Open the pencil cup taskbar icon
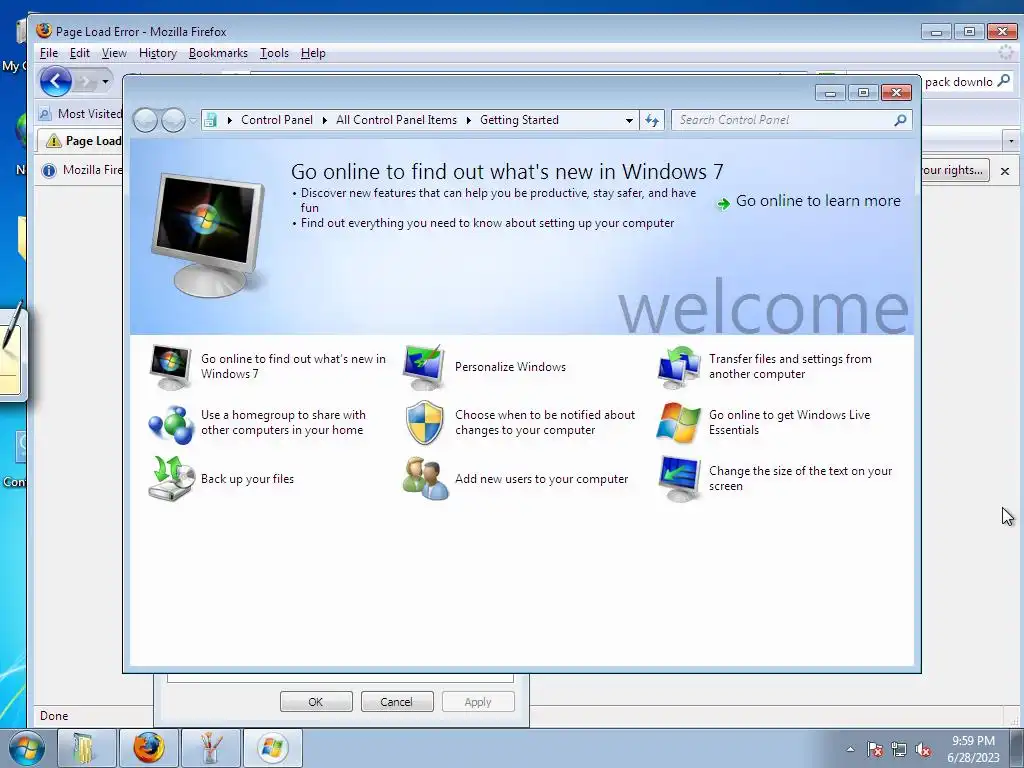Viewport: 1024px width, 768px height. pos(211,748)
